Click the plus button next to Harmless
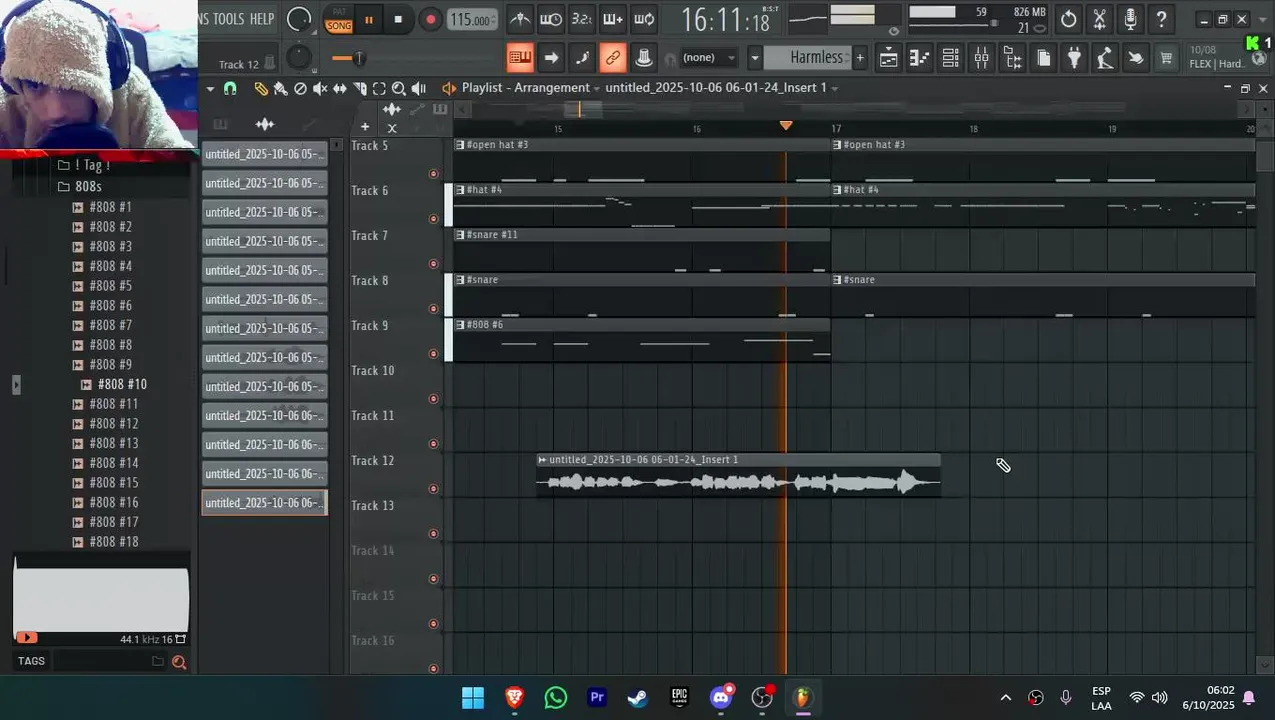 click(859, 58)
